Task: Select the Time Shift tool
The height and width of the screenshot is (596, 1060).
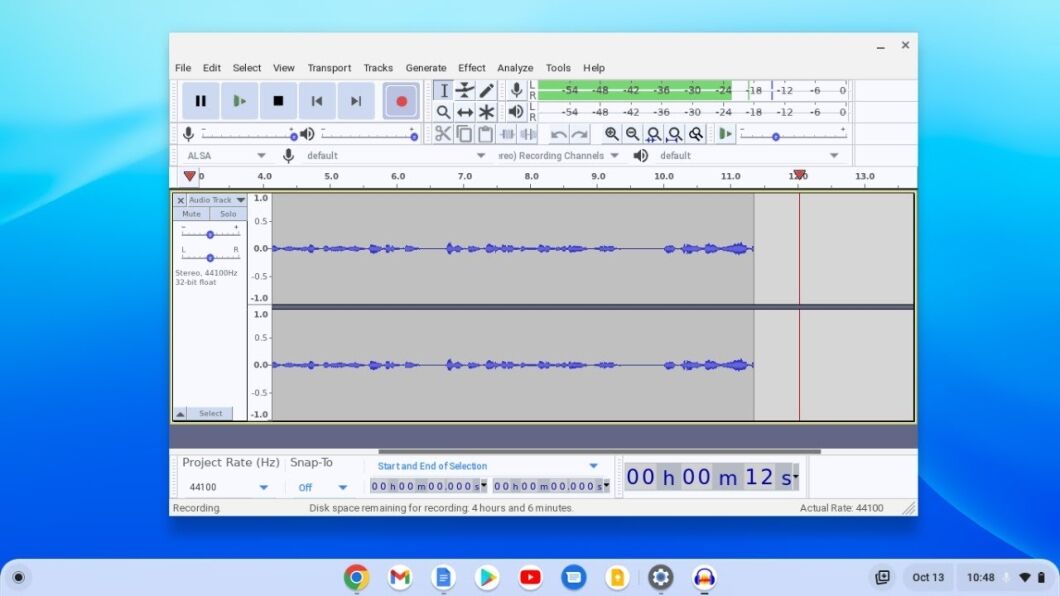Action: click(x=465, y=111)
